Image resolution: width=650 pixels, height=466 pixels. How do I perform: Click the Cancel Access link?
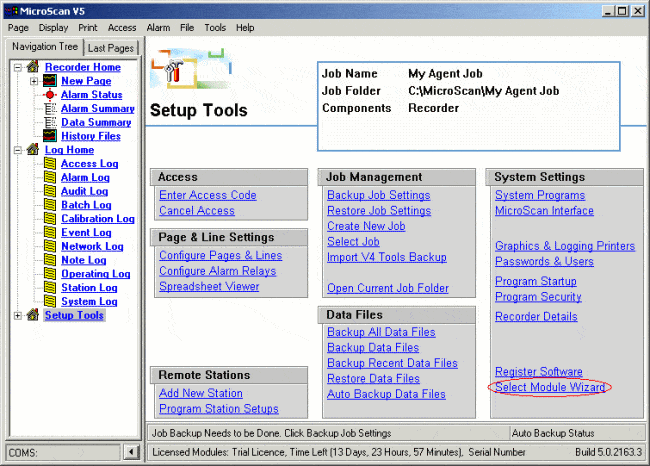[x=197, y=211]
